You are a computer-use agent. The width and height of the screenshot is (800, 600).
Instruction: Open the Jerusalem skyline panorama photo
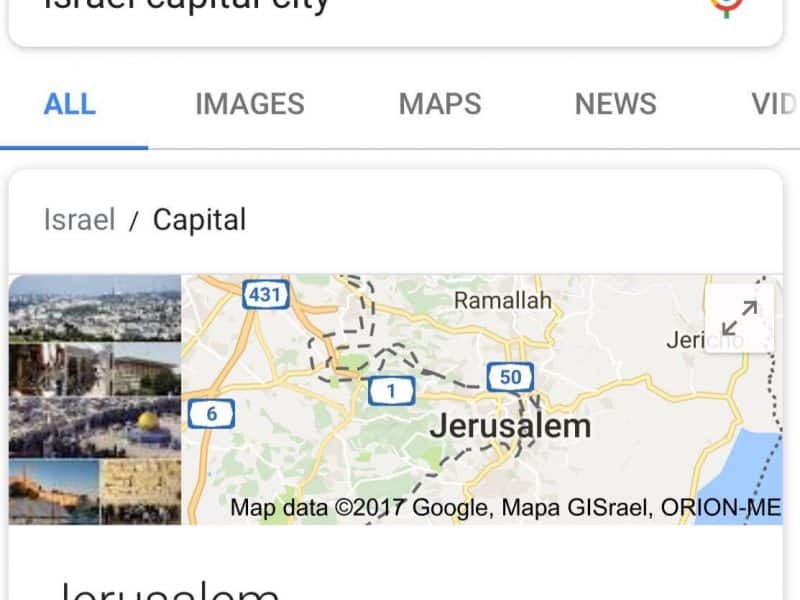(x=95, y=308)
